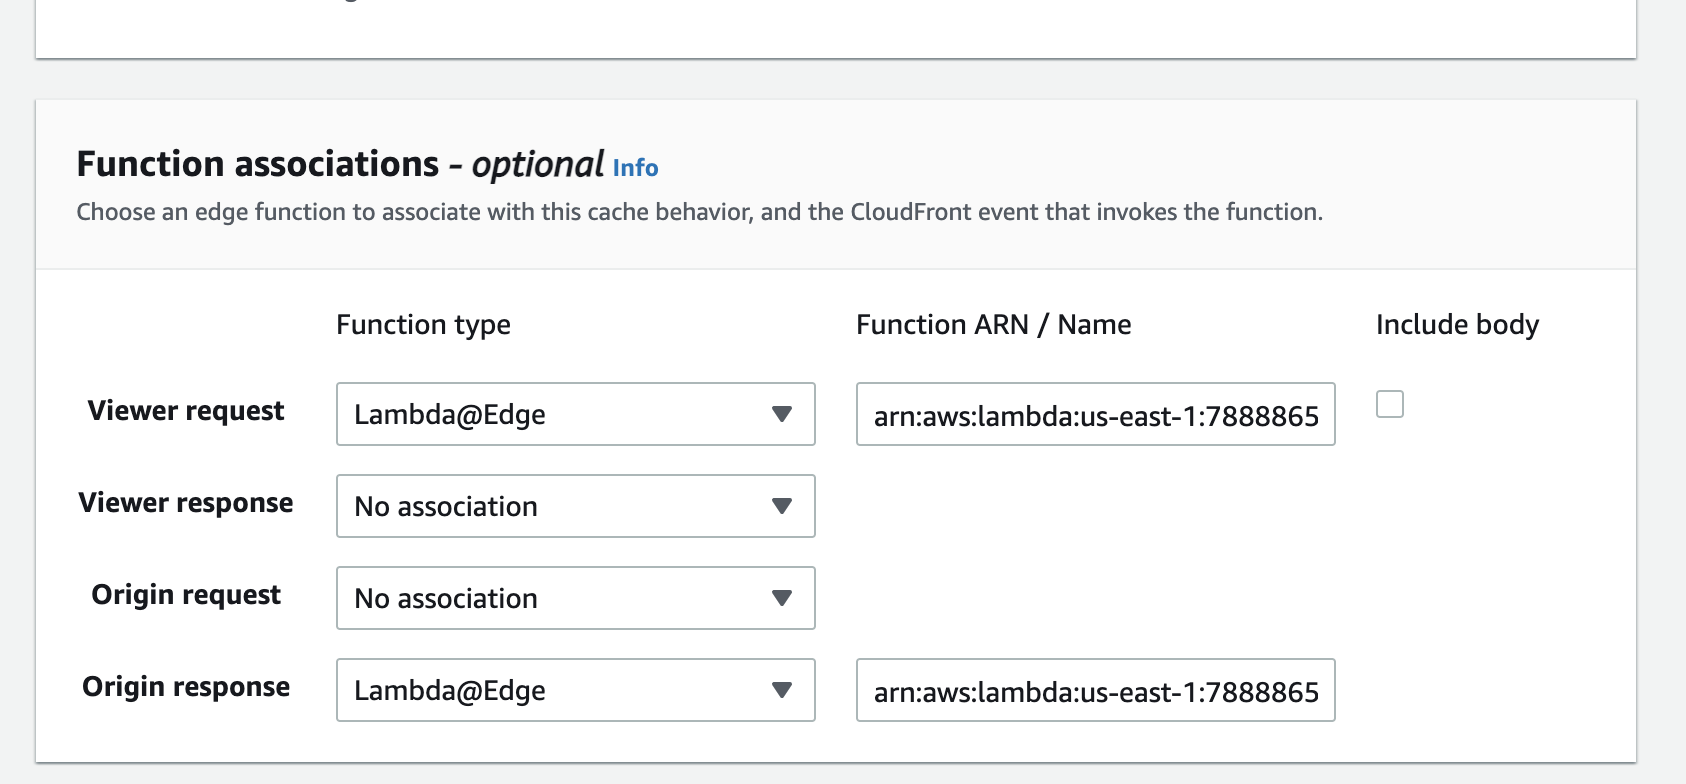Image resolution: width=1686 pixels, height=784 pixels.
Task: Click the Viewer request function ARN field
Action: coord(1095,414)
